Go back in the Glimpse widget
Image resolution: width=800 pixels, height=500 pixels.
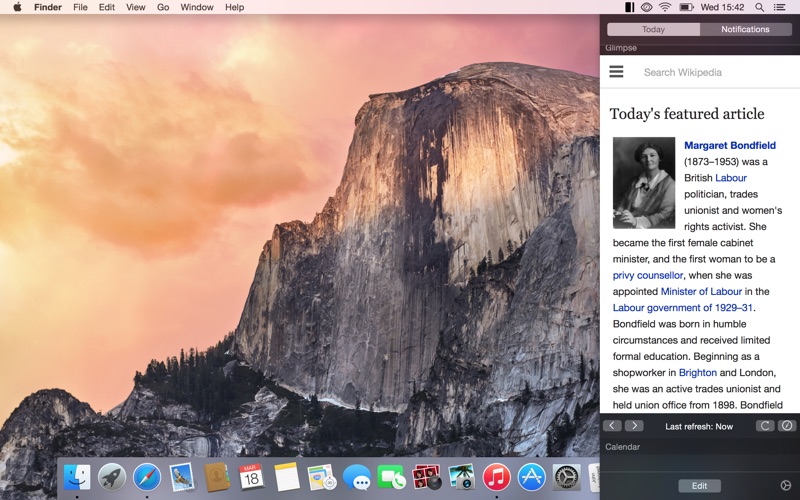(612, 426)
